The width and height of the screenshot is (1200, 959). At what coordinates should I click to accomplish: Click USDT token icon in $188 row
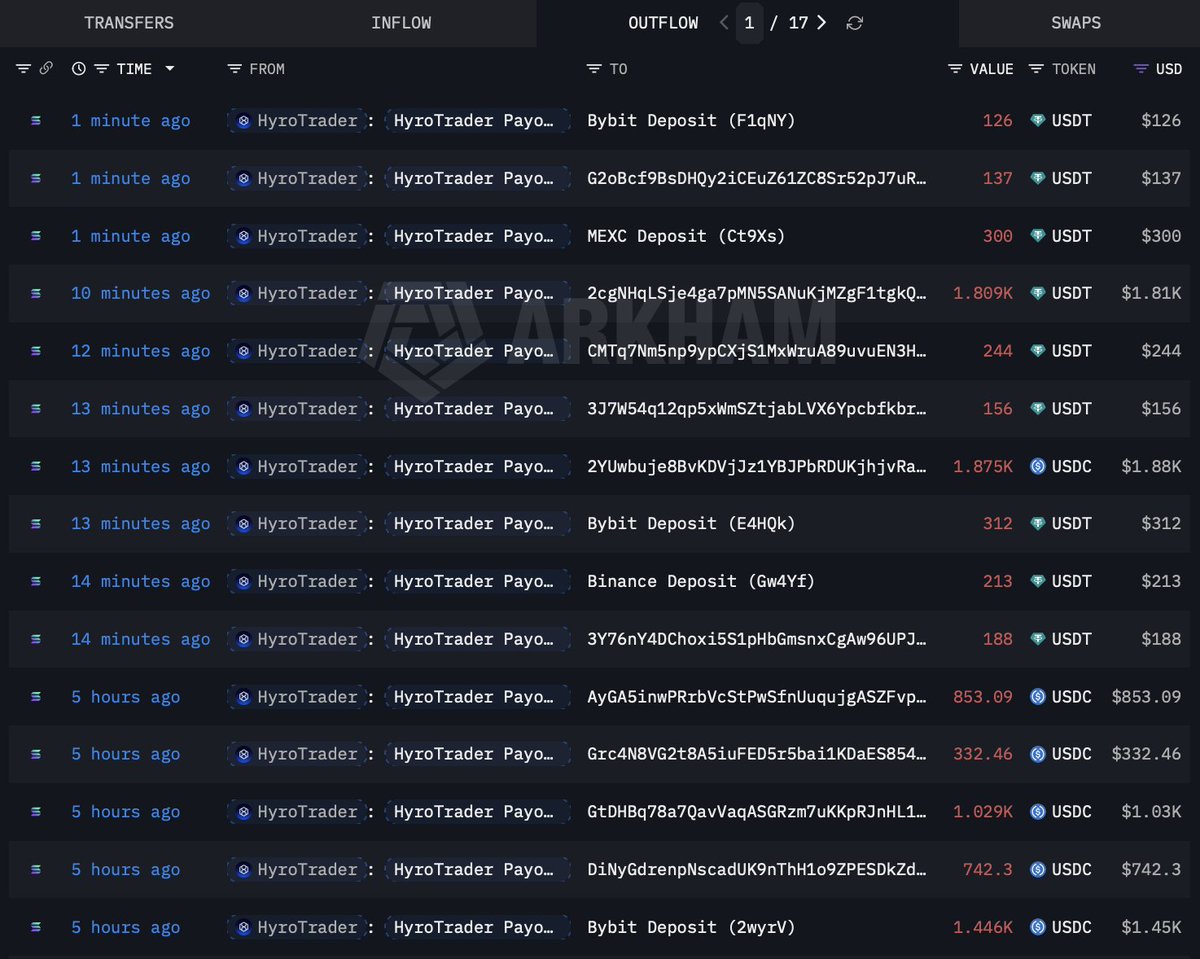pyautogui.click(x=1037, y=640)
